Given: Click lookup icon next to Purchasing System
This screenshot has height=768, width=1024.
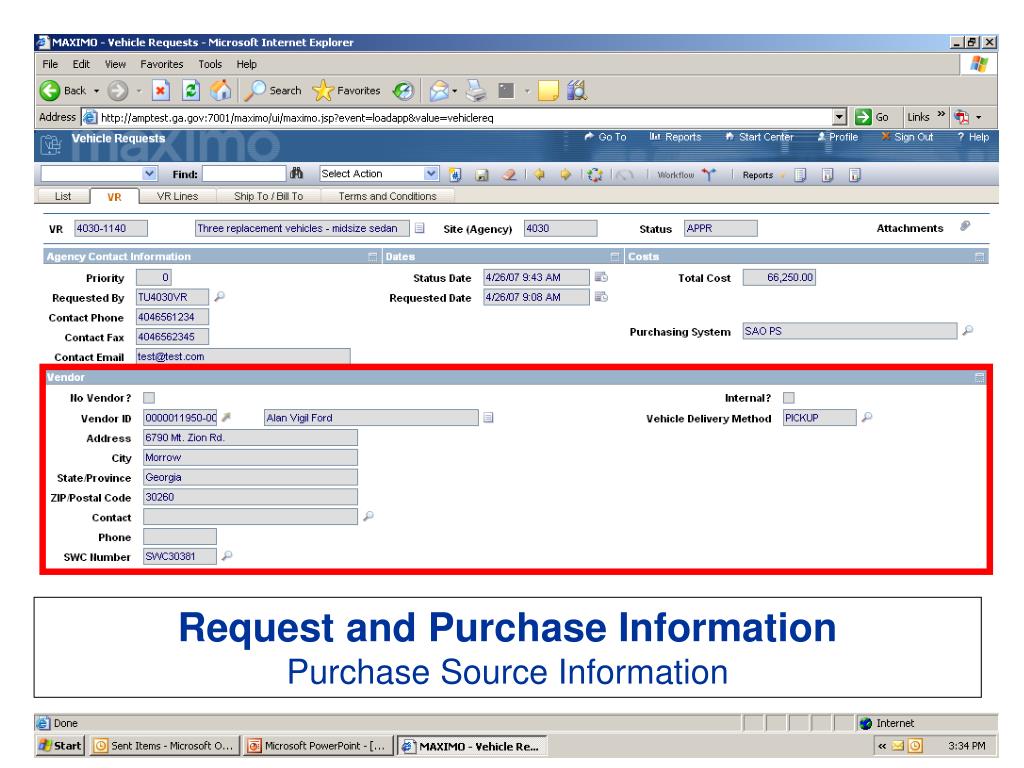Looking at the screenshot, I should pyautogui.click(x=968, y=330).
